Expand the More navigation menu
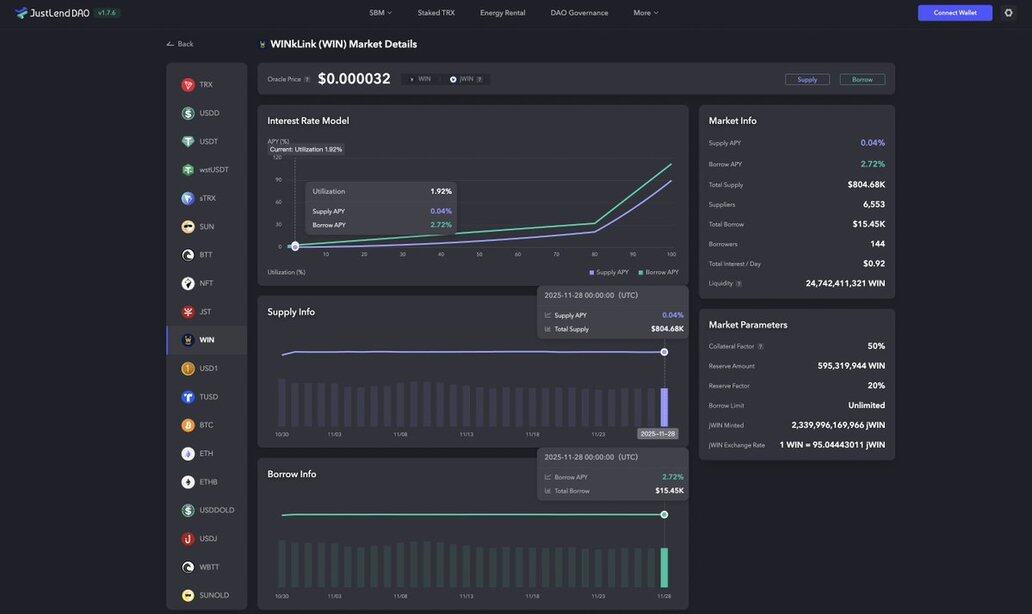Screen dimensions: 1032x614 pos(645,13)
